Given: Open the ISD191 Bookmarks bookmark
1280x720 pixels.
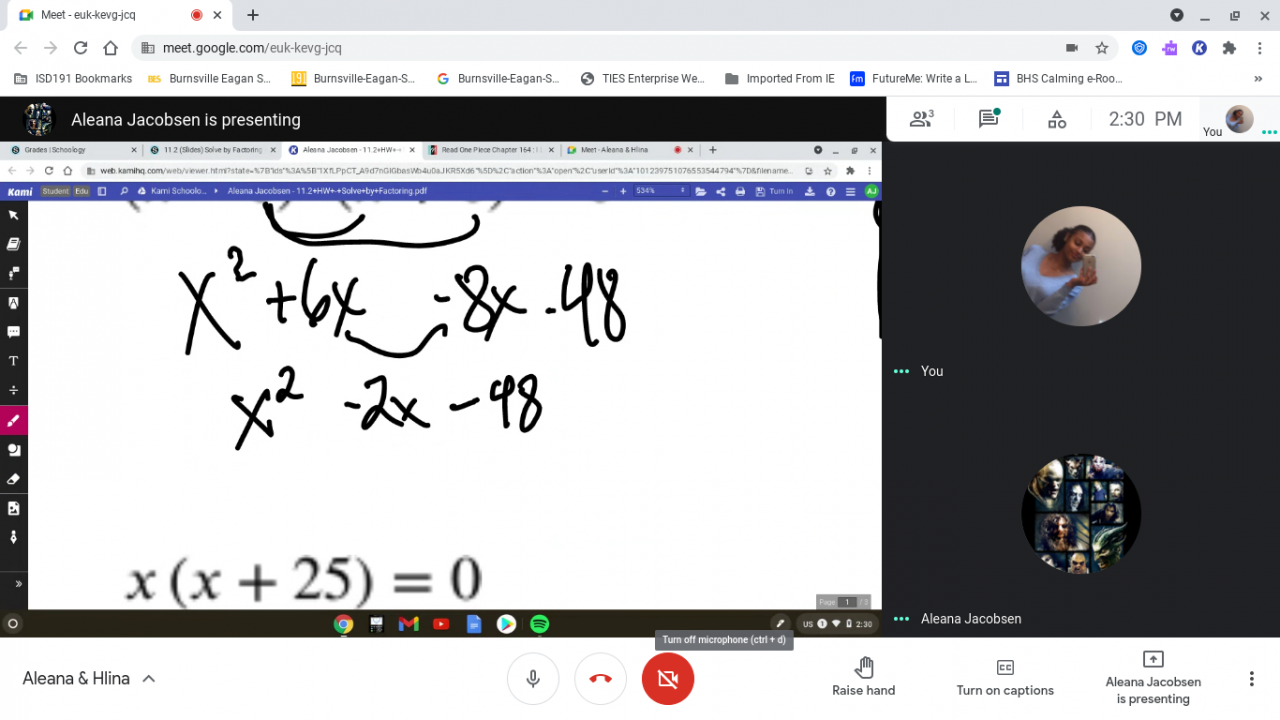Looking at the screenshot, I should 74,79.
